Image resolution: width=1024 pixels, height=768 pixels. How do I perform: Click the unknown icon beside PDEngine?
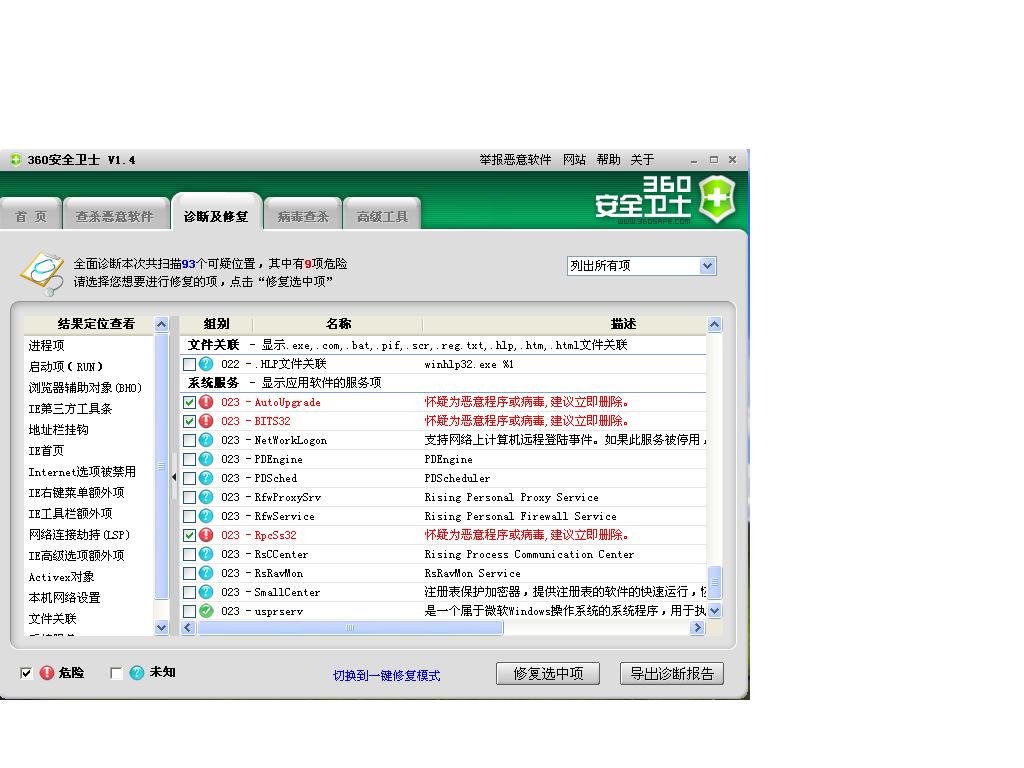click(206, 459)
